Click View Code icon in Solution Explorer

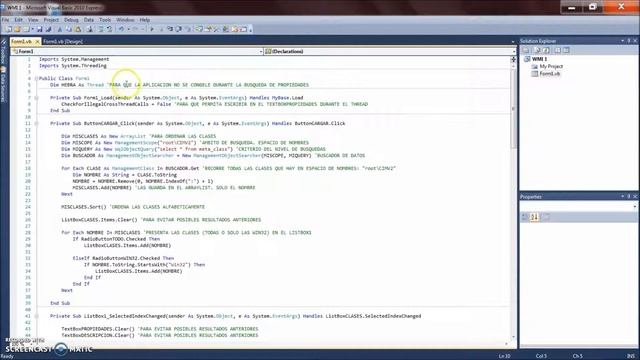557,50
